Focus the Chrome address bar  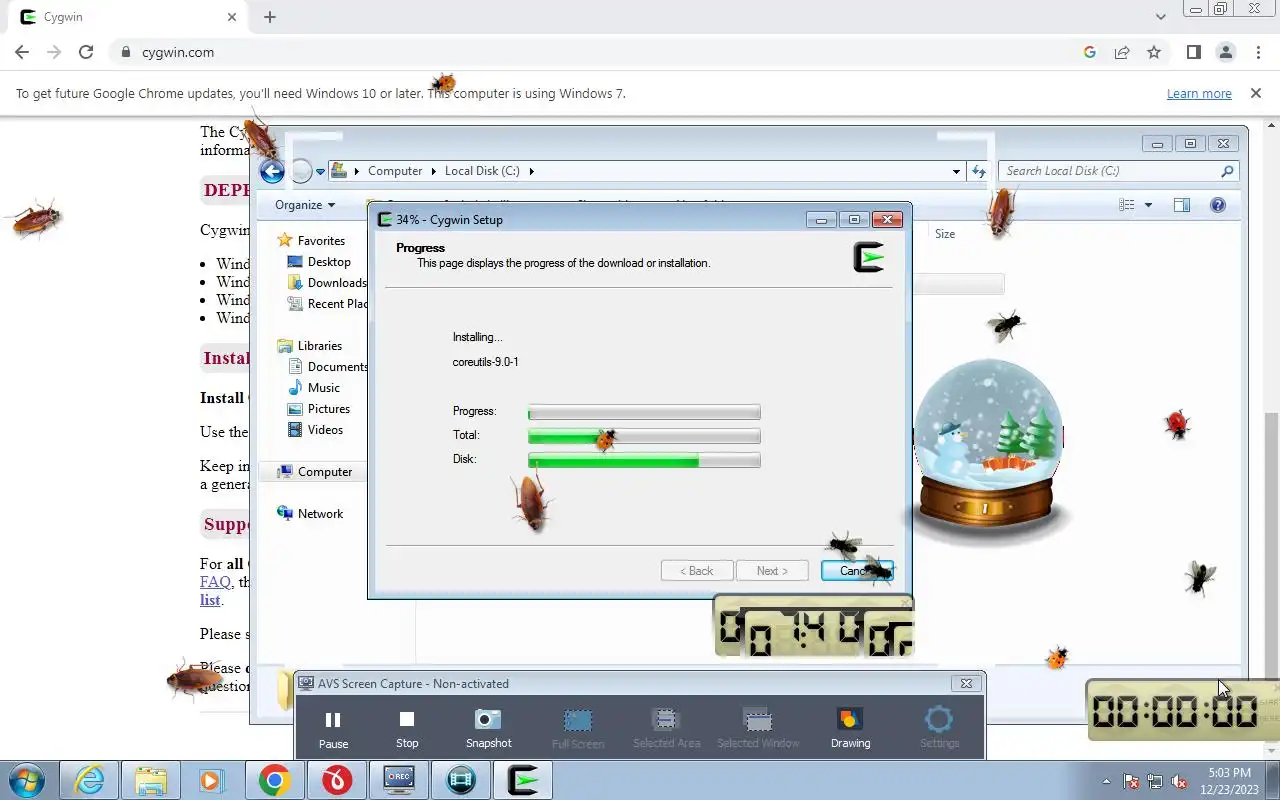click(600, 52)
